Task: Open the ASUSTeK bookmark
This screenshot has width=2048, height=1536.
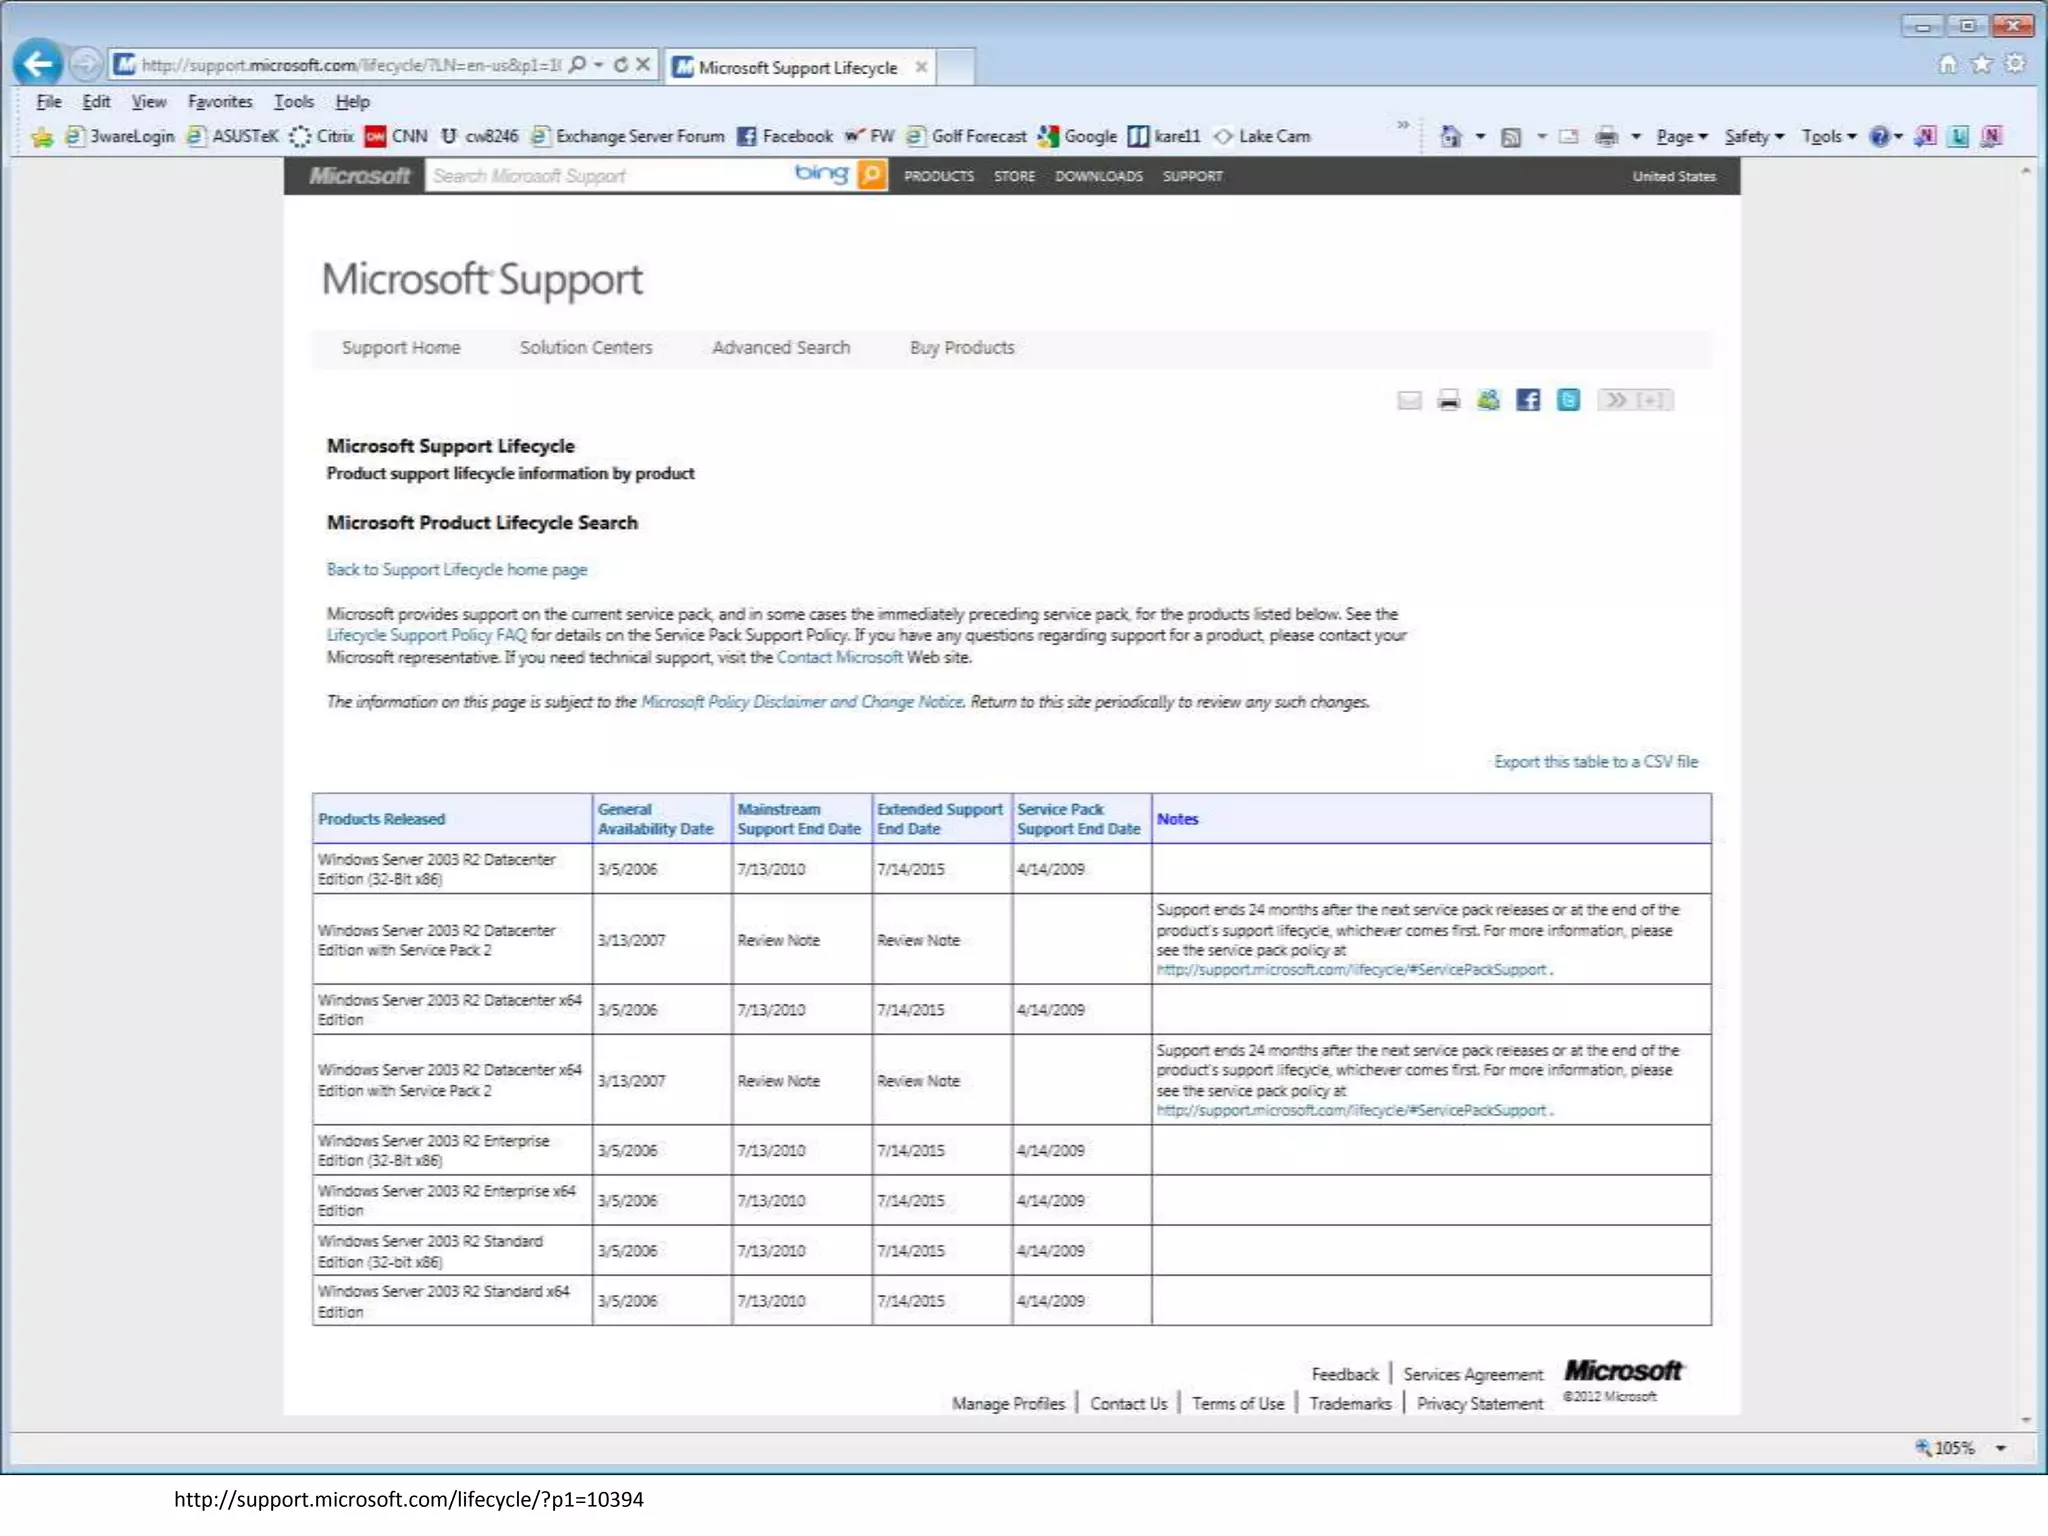Action: click(233, 136)
